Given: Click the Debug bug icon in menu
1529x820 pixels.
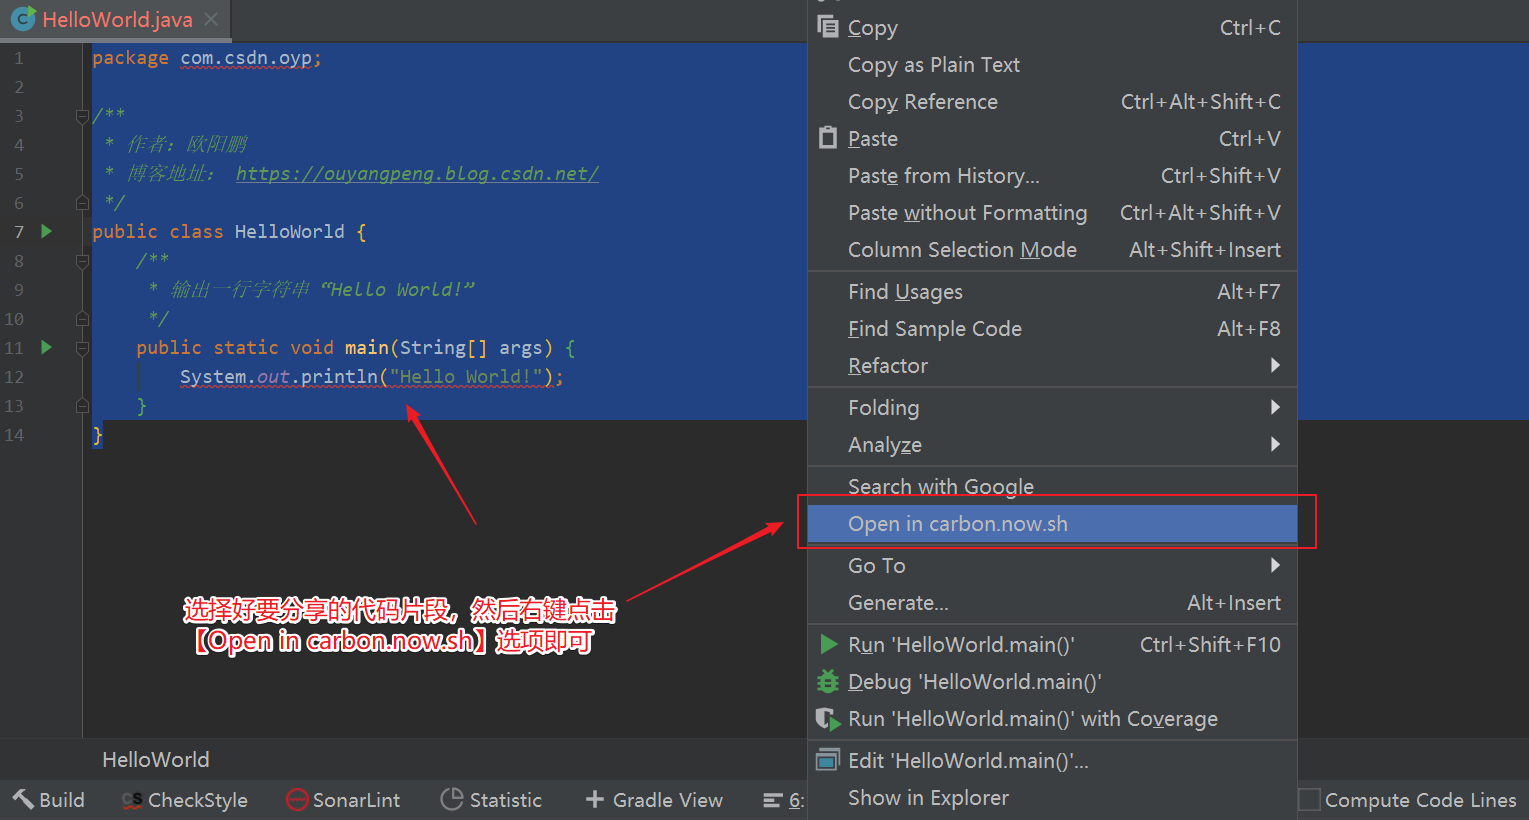Looking at the screenshot, I should [828, 681].
